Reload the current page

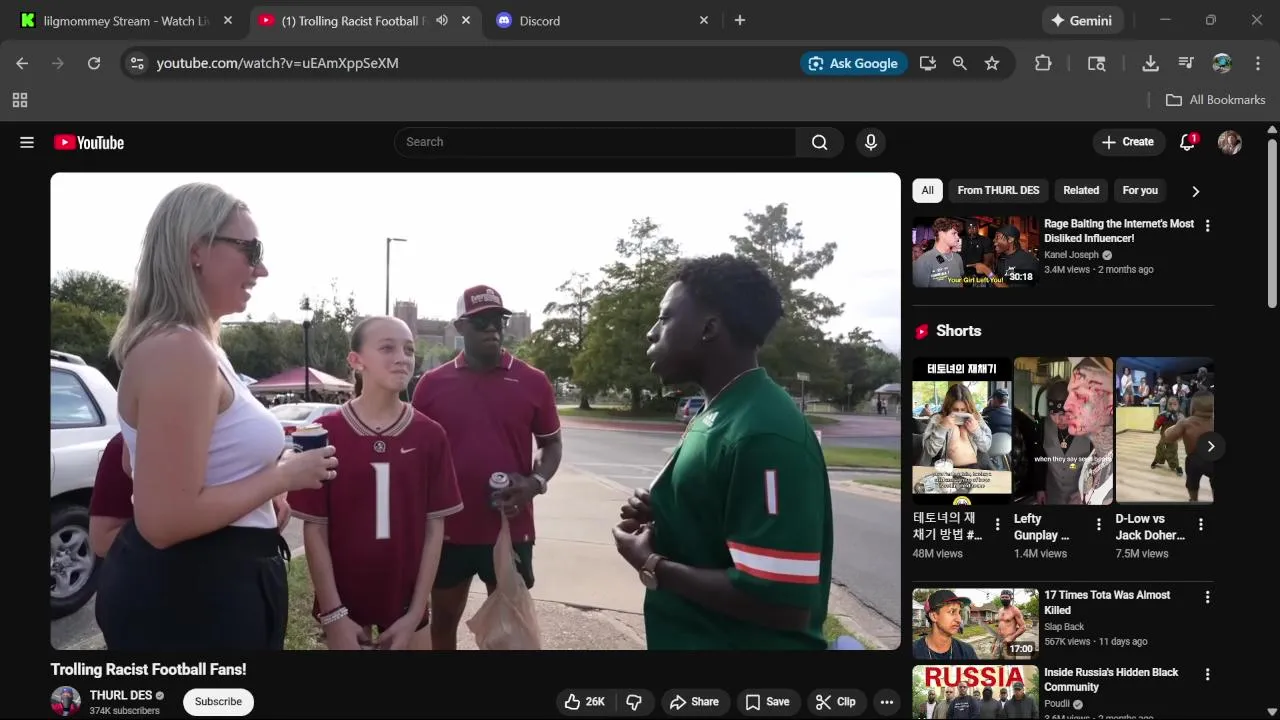(x=94, y=63)
